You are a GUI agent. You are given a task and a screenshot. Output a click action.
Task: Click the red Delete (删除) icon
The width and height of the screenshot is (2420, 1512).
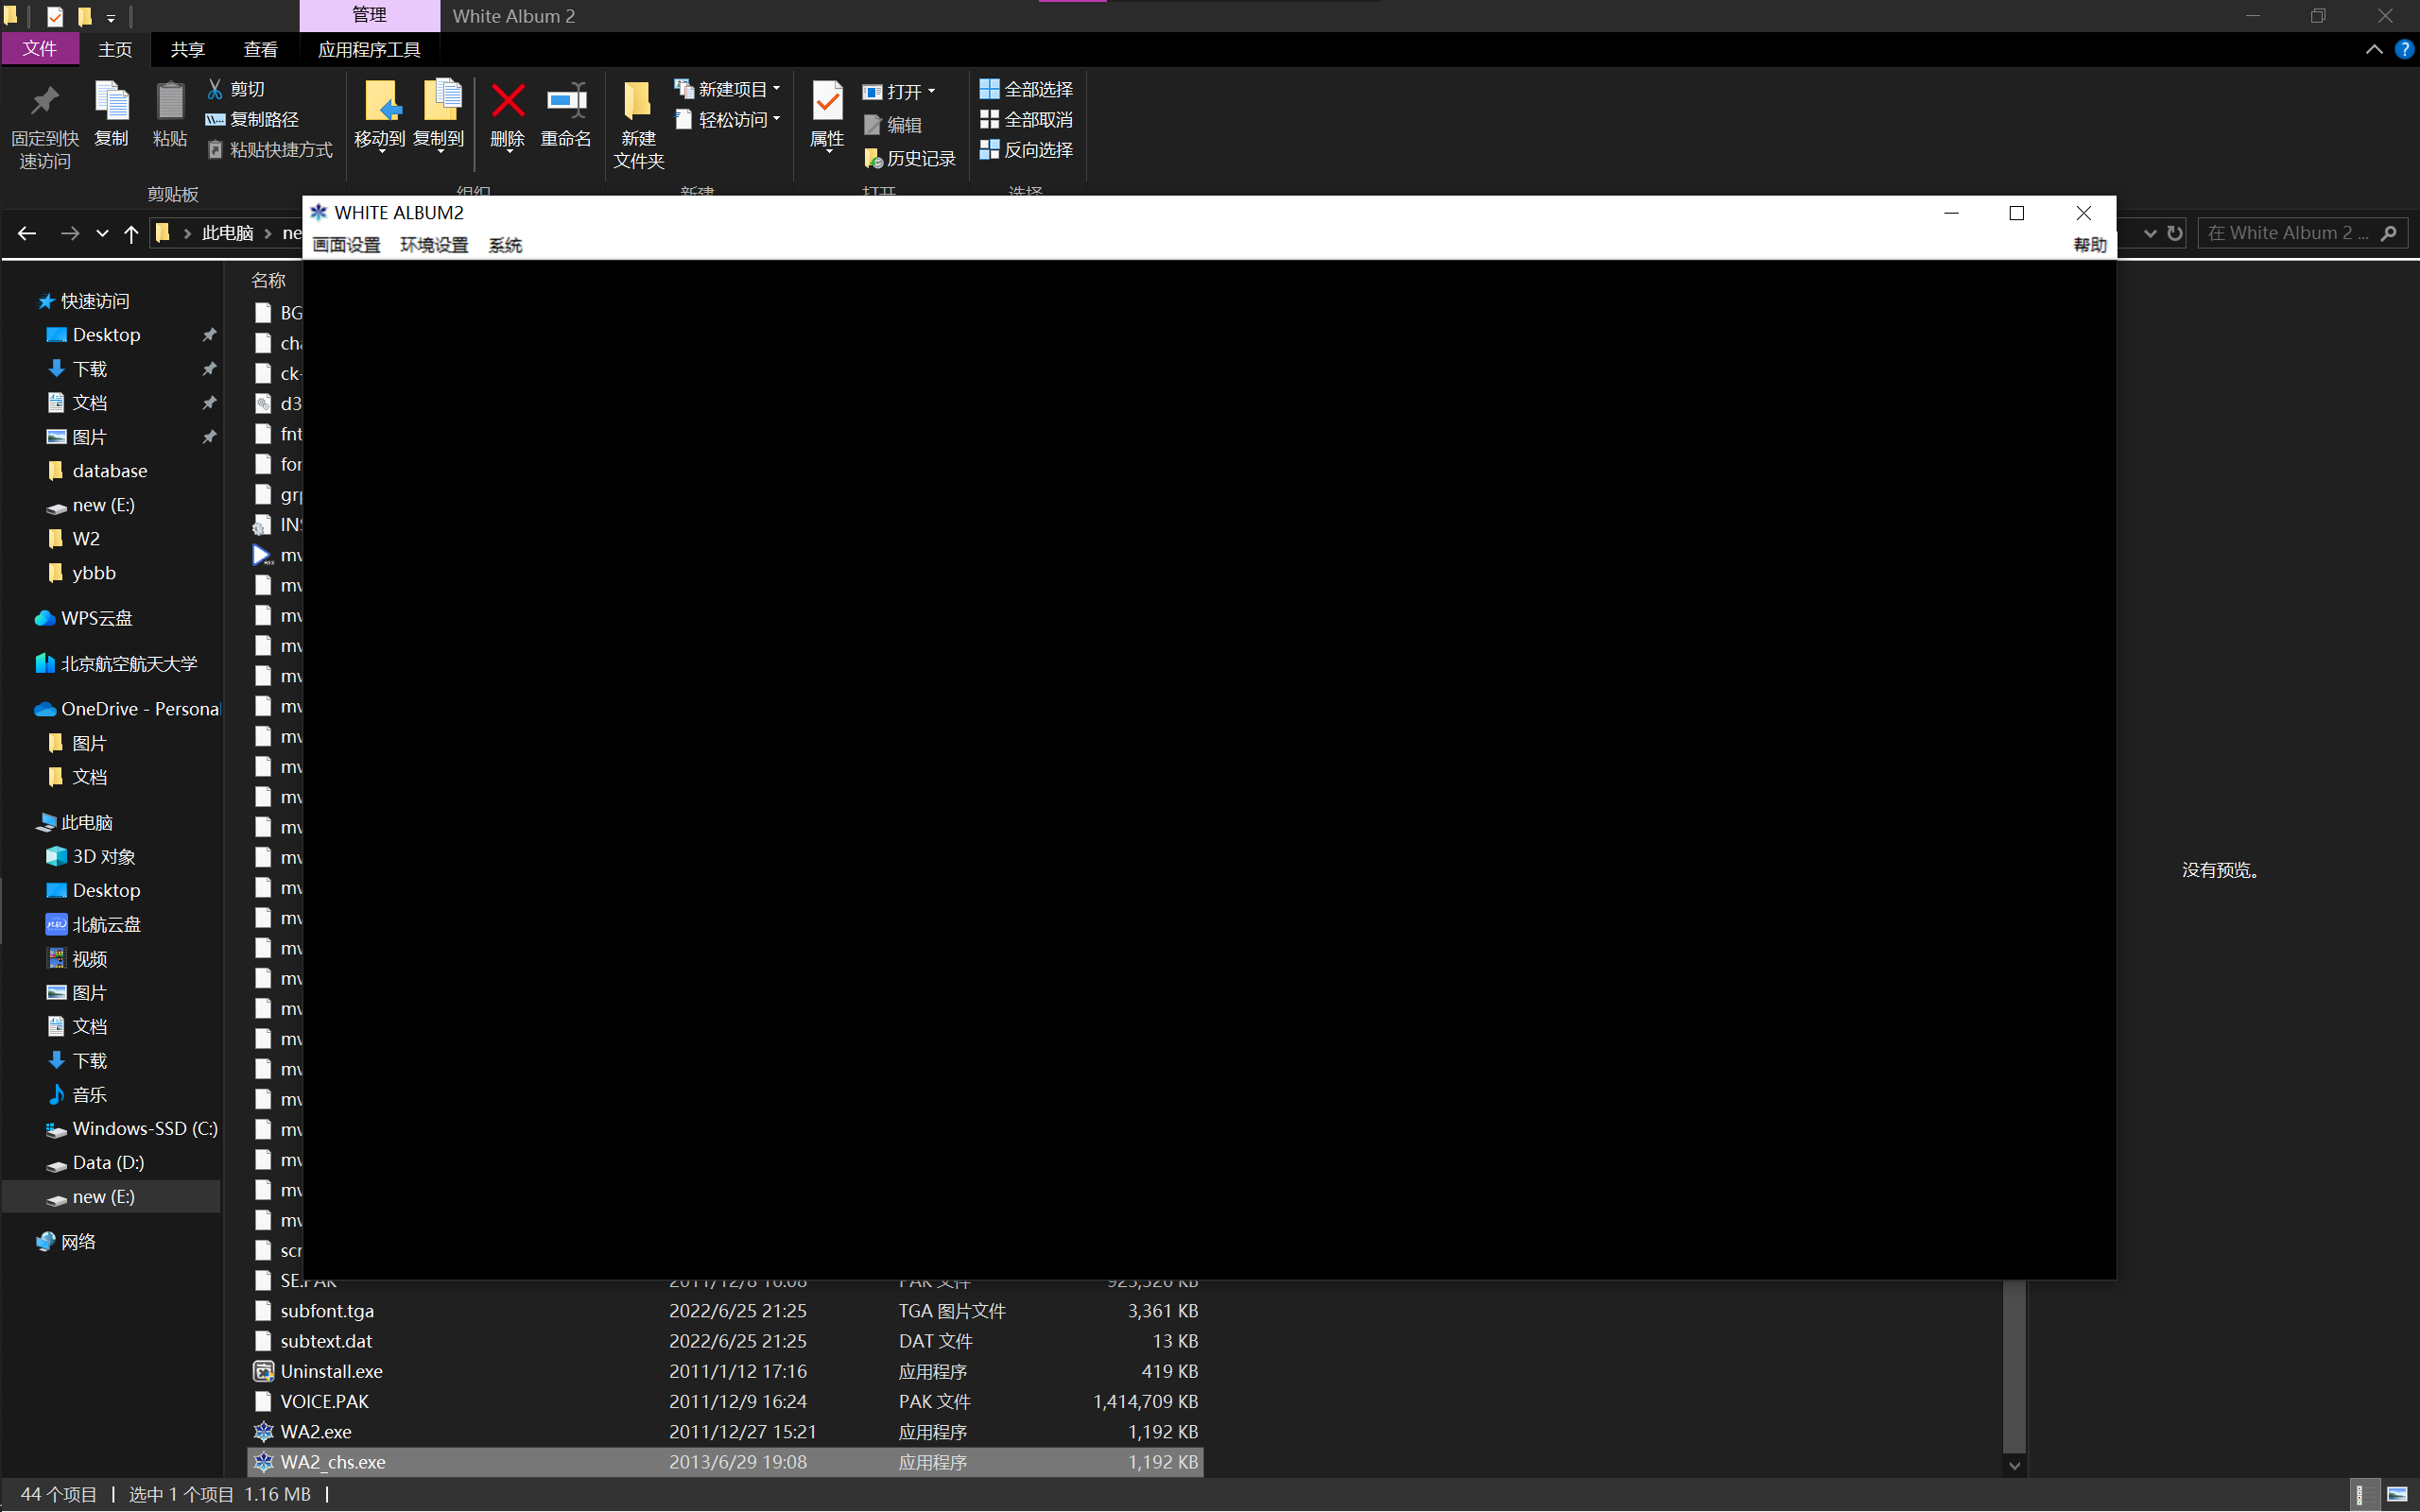coord(508,101)
